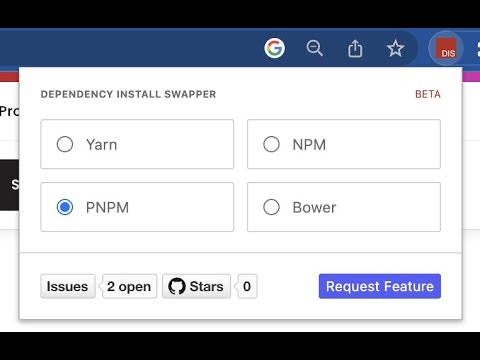
Task: Select the PNPM radio option
Action: pyautogui.click(x=65, y=207)
